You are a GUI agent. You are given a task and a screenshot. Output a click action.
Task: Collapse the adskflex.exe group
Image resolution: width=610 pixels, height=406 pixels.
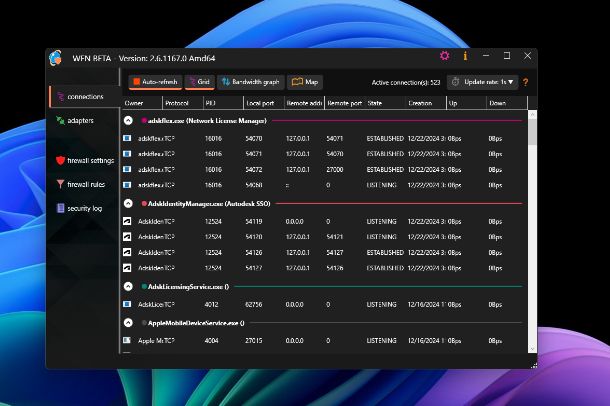pyautogui.click(x=128, y=121)
